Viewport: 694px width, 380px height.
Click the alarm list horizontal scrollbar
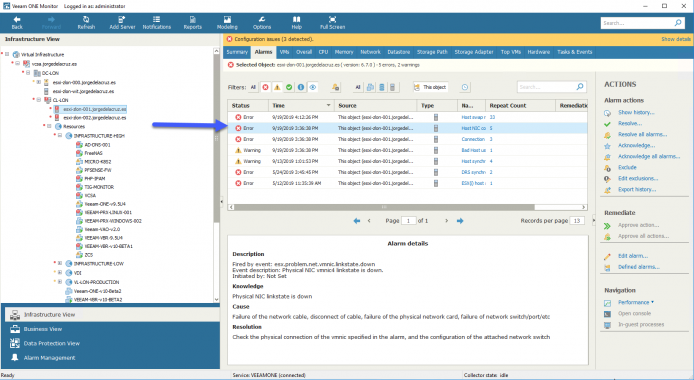click(x=384, y=207)
